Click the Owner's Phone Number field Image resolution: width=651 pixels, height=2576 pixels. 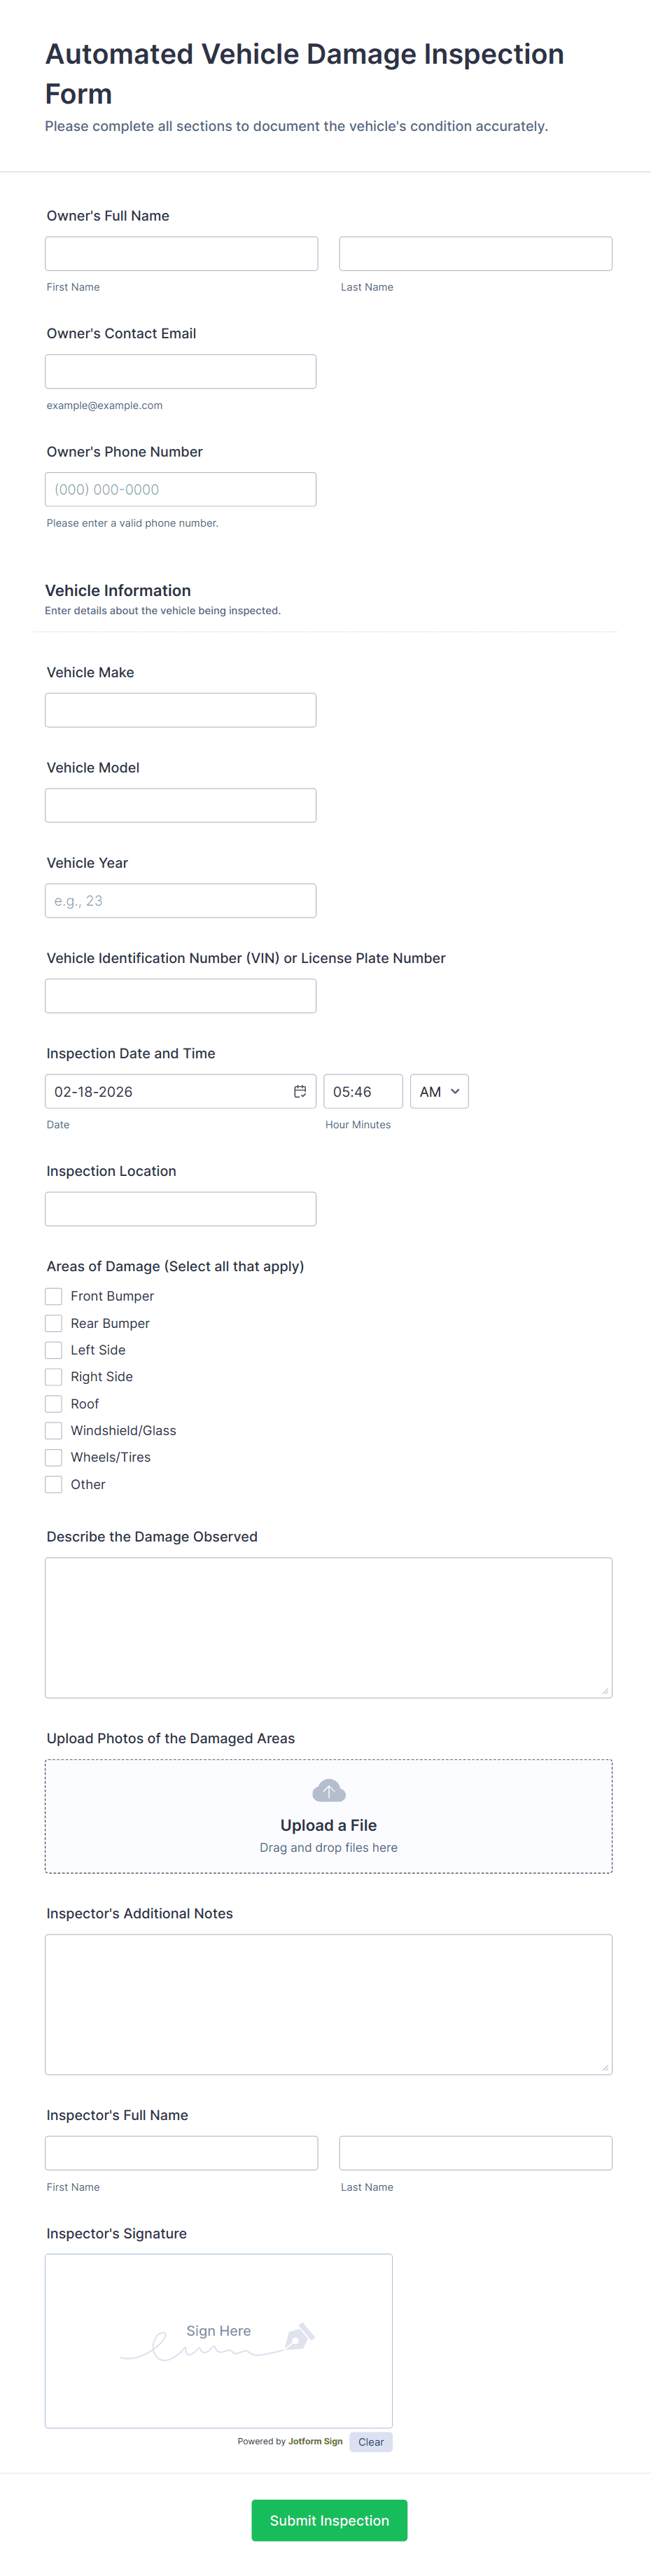tap(181, 489)
